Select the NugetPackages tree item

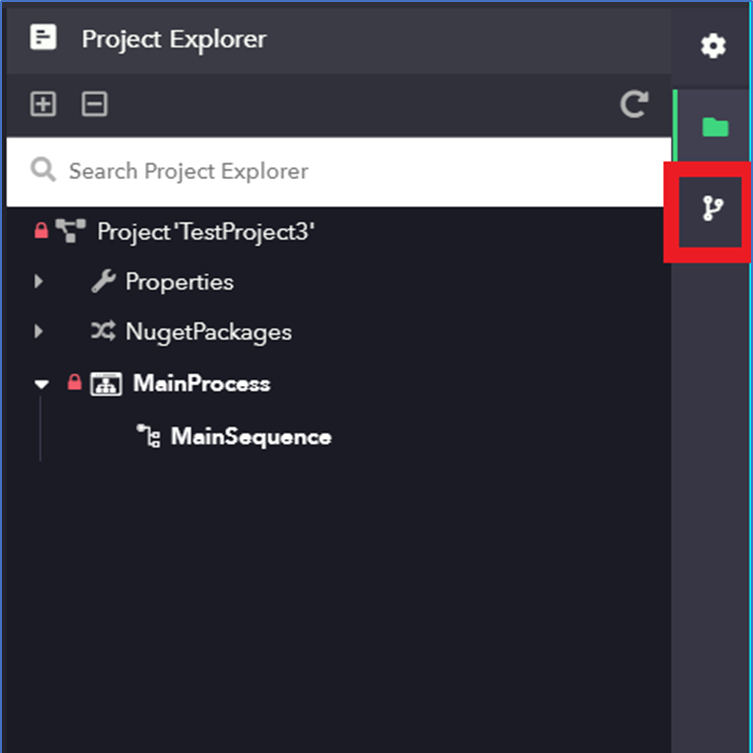(x=208, y=332)
